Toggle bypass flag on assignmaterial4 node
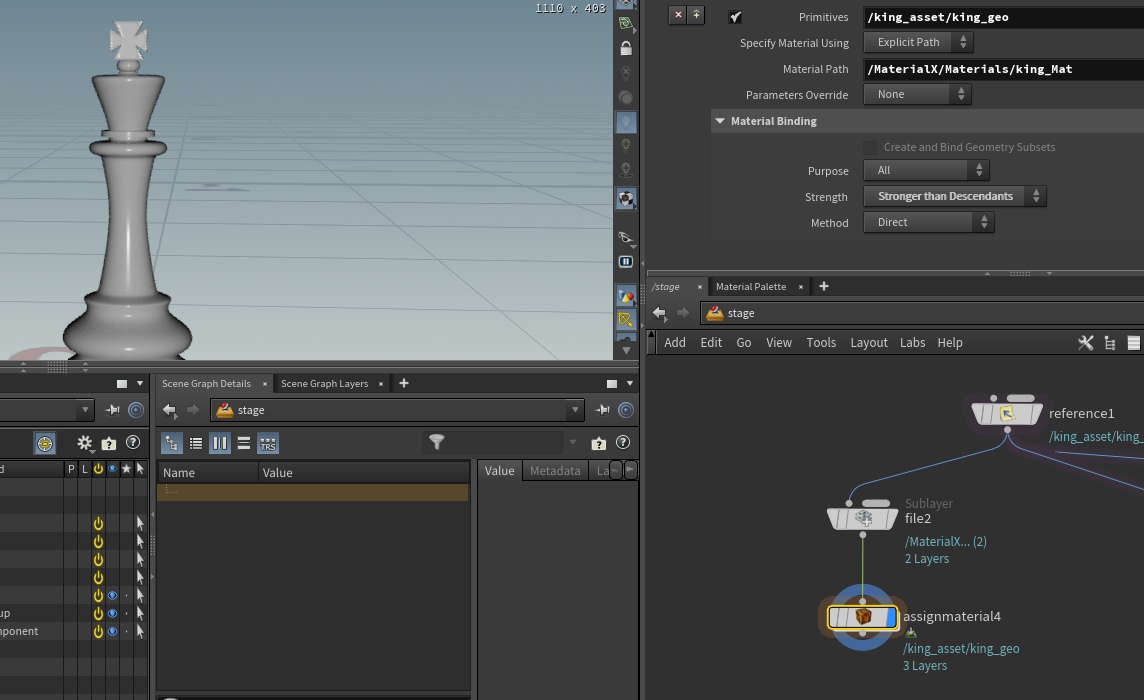This screenshot has width=1144, height=700. pos(836,618)
